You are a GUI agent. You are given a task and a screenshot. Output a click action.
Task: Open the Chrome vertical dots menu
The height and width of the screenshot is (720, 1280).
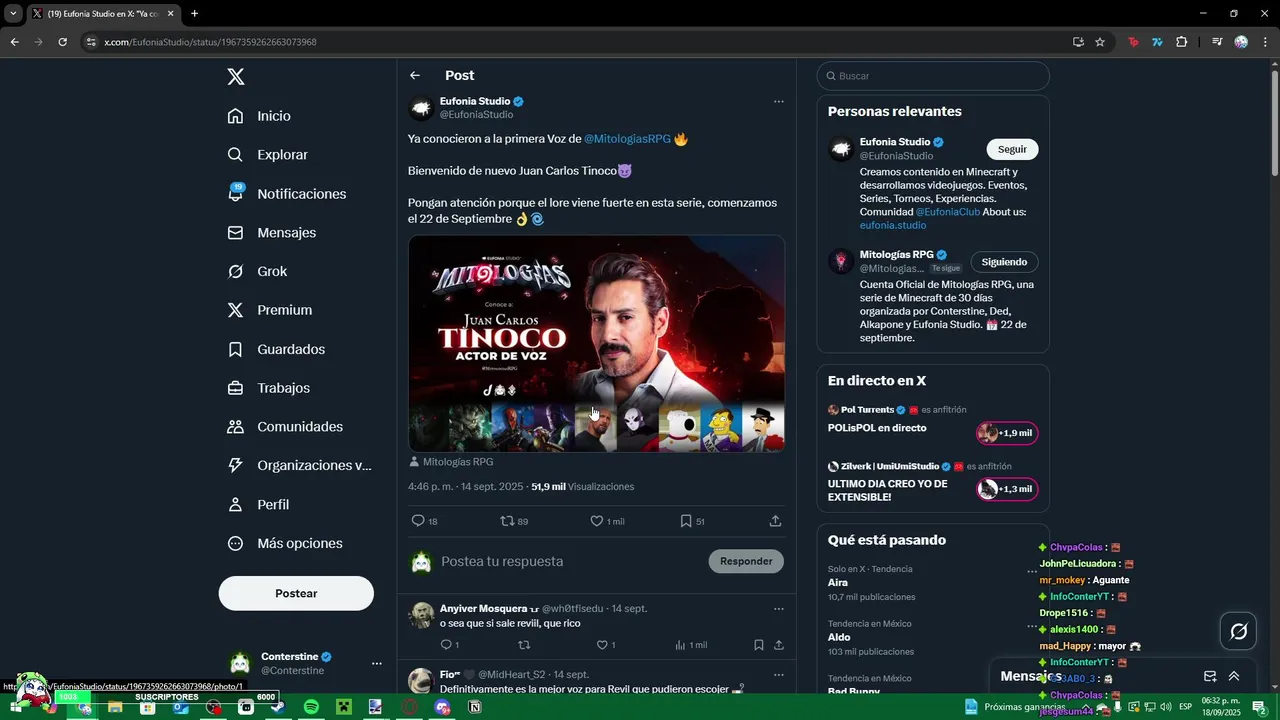pyautogui.click(x=1266, y=42)
